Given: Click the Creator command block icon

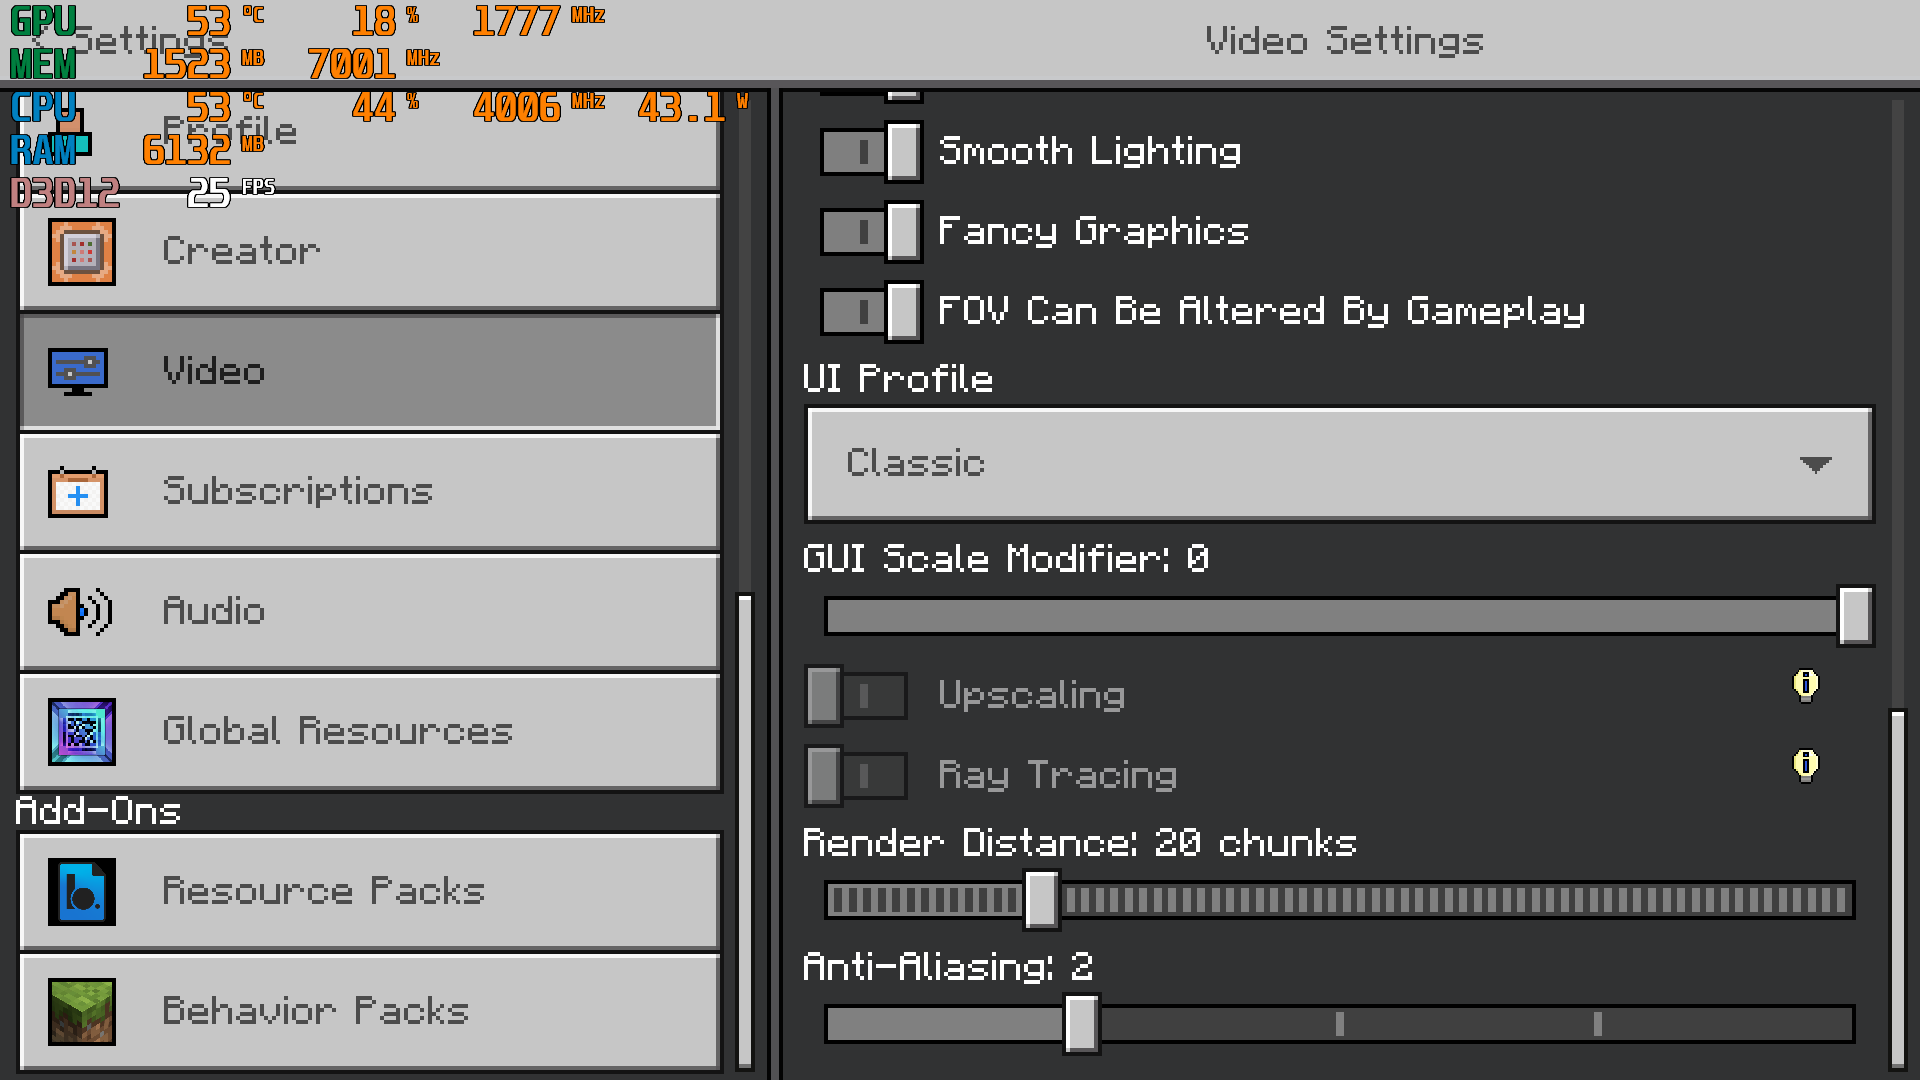Looking at the screenshot, I should click(x=82, y=252).
